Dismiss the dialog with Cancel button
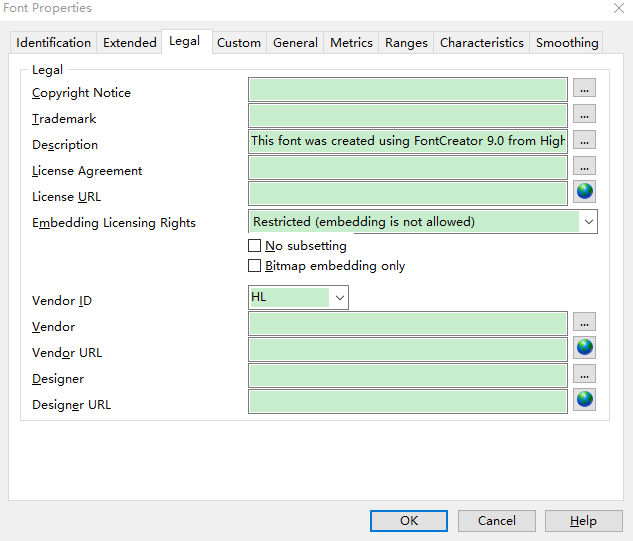This screenshot has height=541, width=633. coord(497,521)
